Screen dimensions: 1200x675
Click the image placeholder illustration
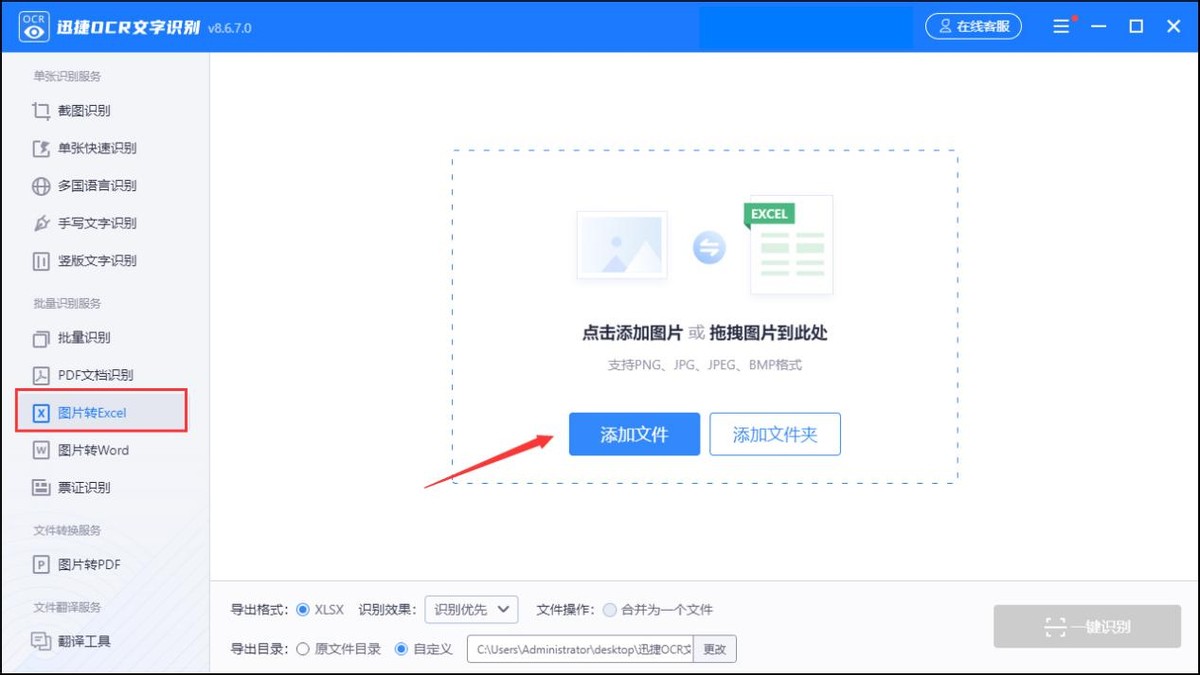click(x=621, y=245)
